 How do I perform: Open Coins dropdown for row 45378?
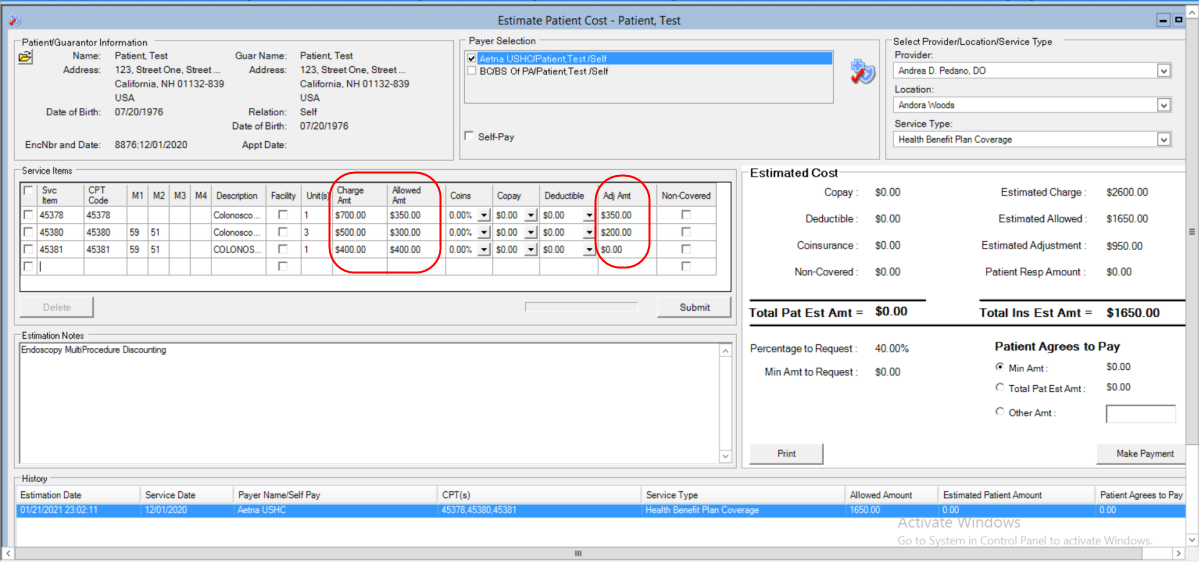coord(483,216)
